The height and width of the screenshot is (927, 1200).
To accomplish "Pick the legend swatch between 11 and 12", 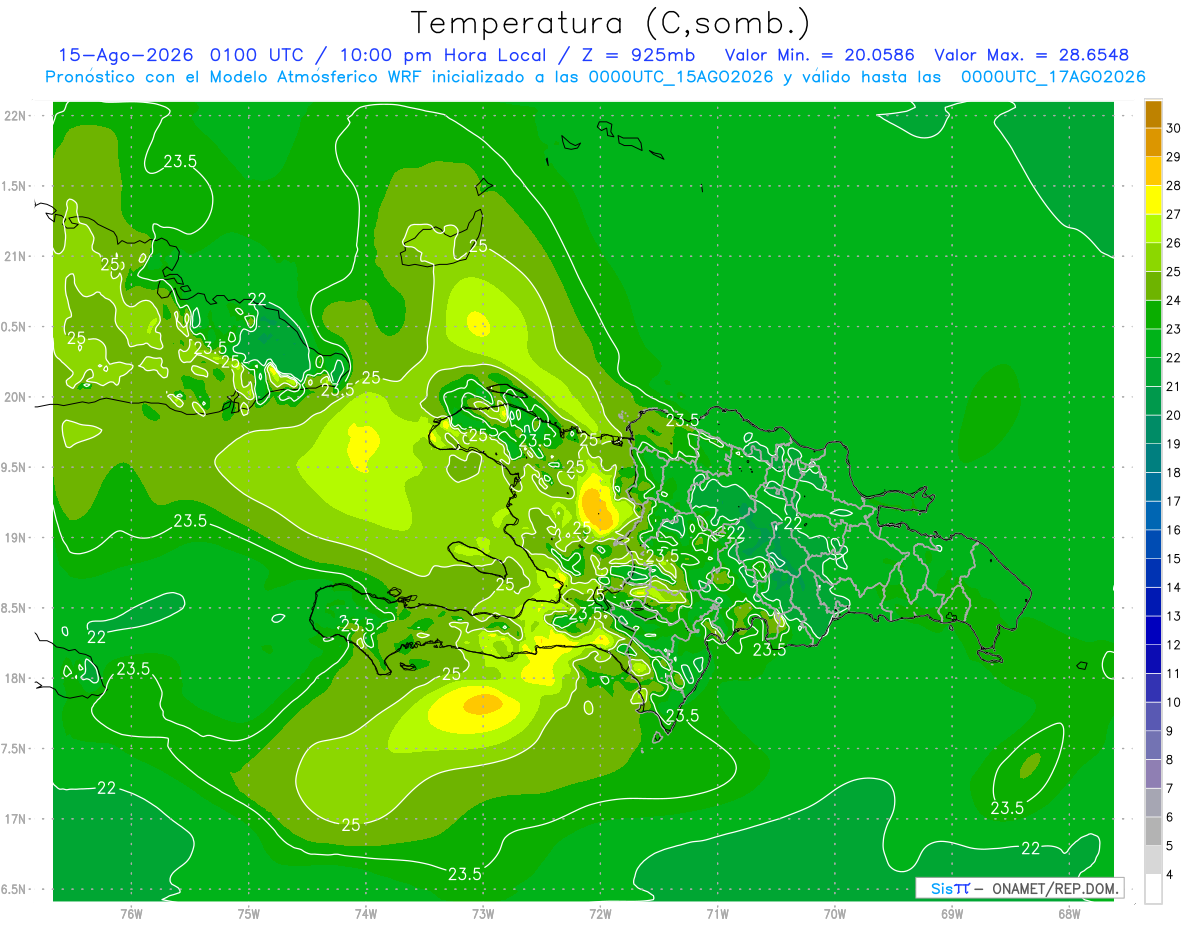I will click(x=1153, y=659).
